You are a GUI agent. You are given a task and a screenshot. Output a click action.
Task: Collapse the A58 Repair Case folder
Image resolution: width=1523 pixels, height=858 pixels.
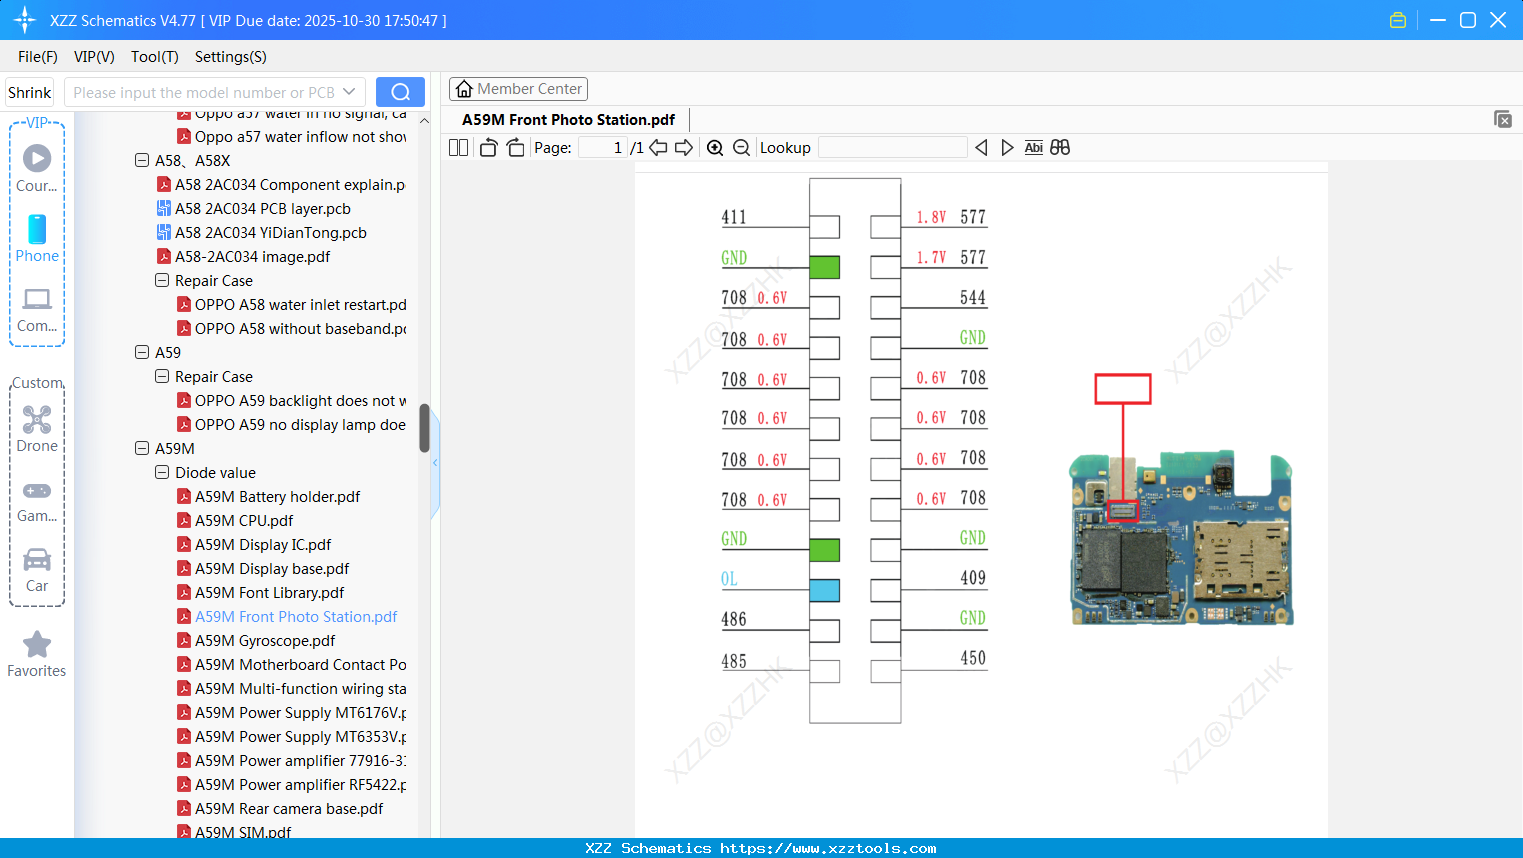pyautogui.click(x=162, y=280)
